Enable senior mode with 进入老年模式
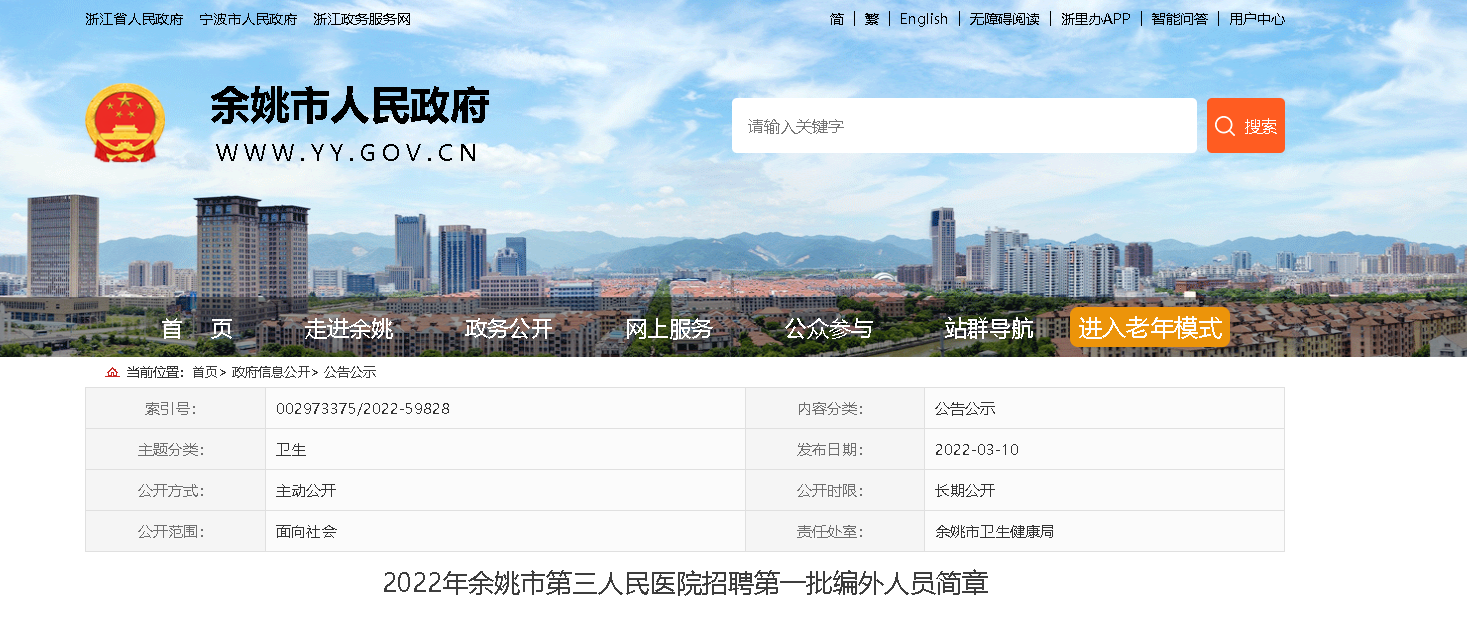Viewport: 1467px width, 617px height. (x=1149, y=327)
